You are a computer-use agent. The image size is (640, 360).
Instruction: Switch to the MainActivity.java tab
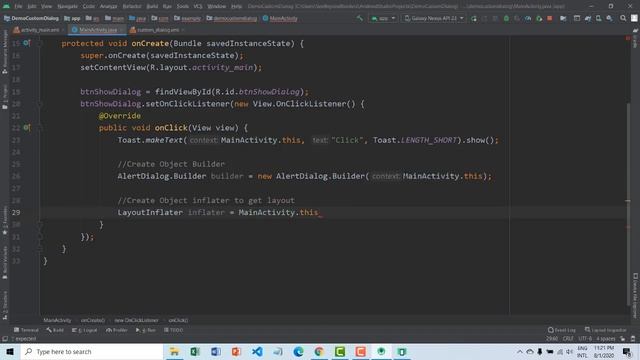(97, 30)
